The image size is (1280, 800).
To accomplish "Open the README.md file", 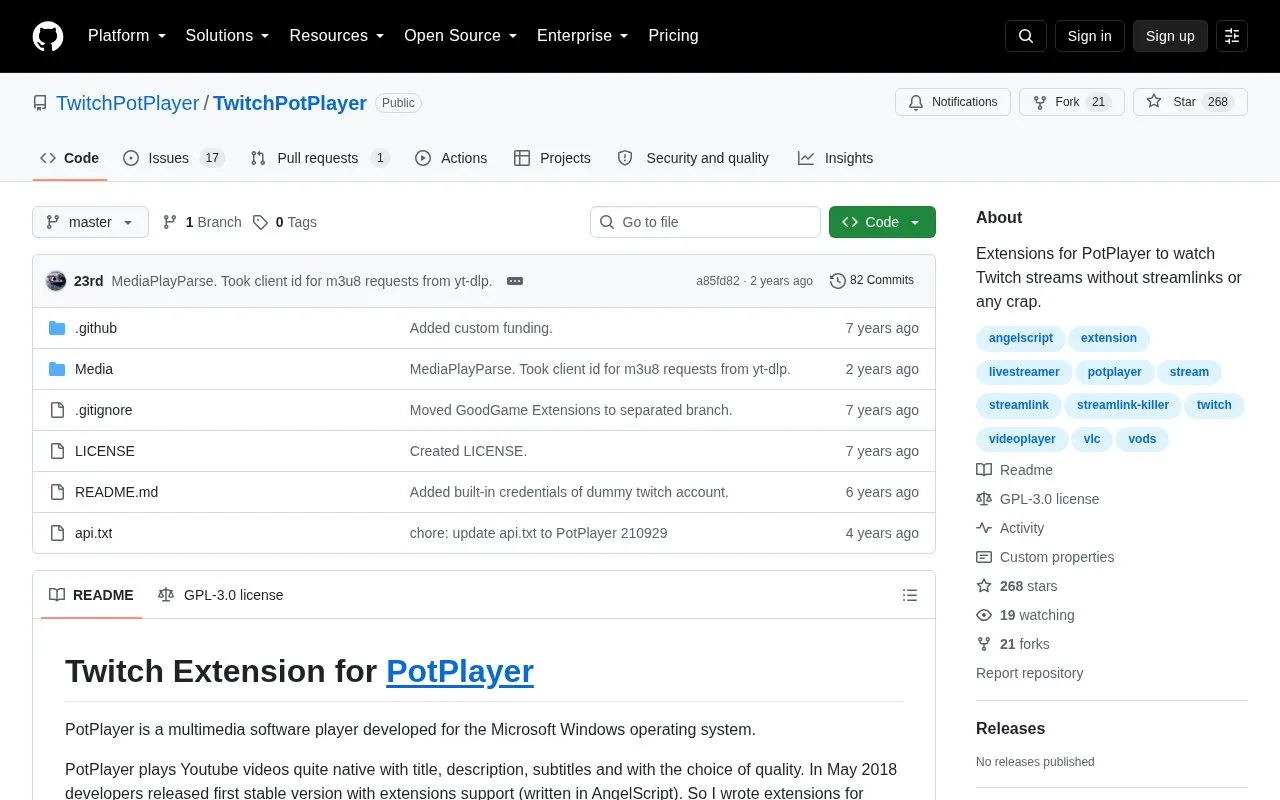I will click(116, 492).
